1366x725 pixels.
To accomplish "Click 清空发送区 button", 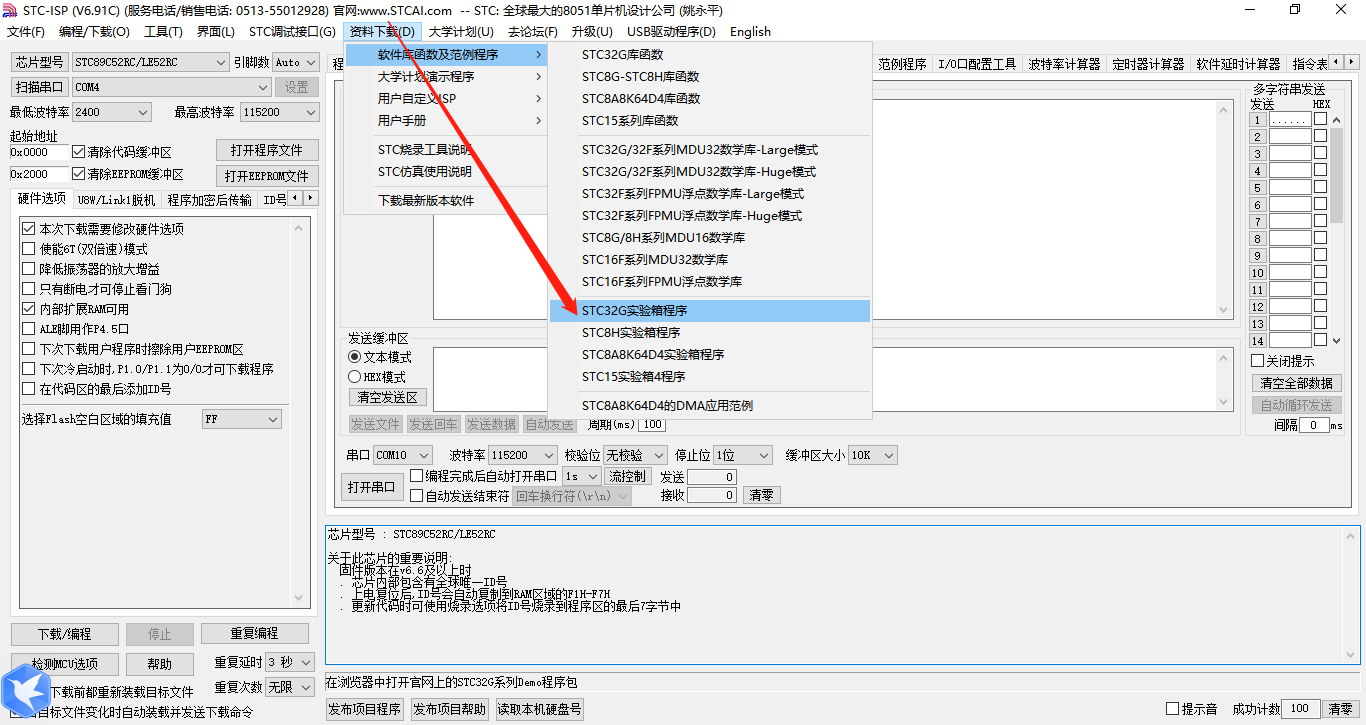I will tap(388, 397).
